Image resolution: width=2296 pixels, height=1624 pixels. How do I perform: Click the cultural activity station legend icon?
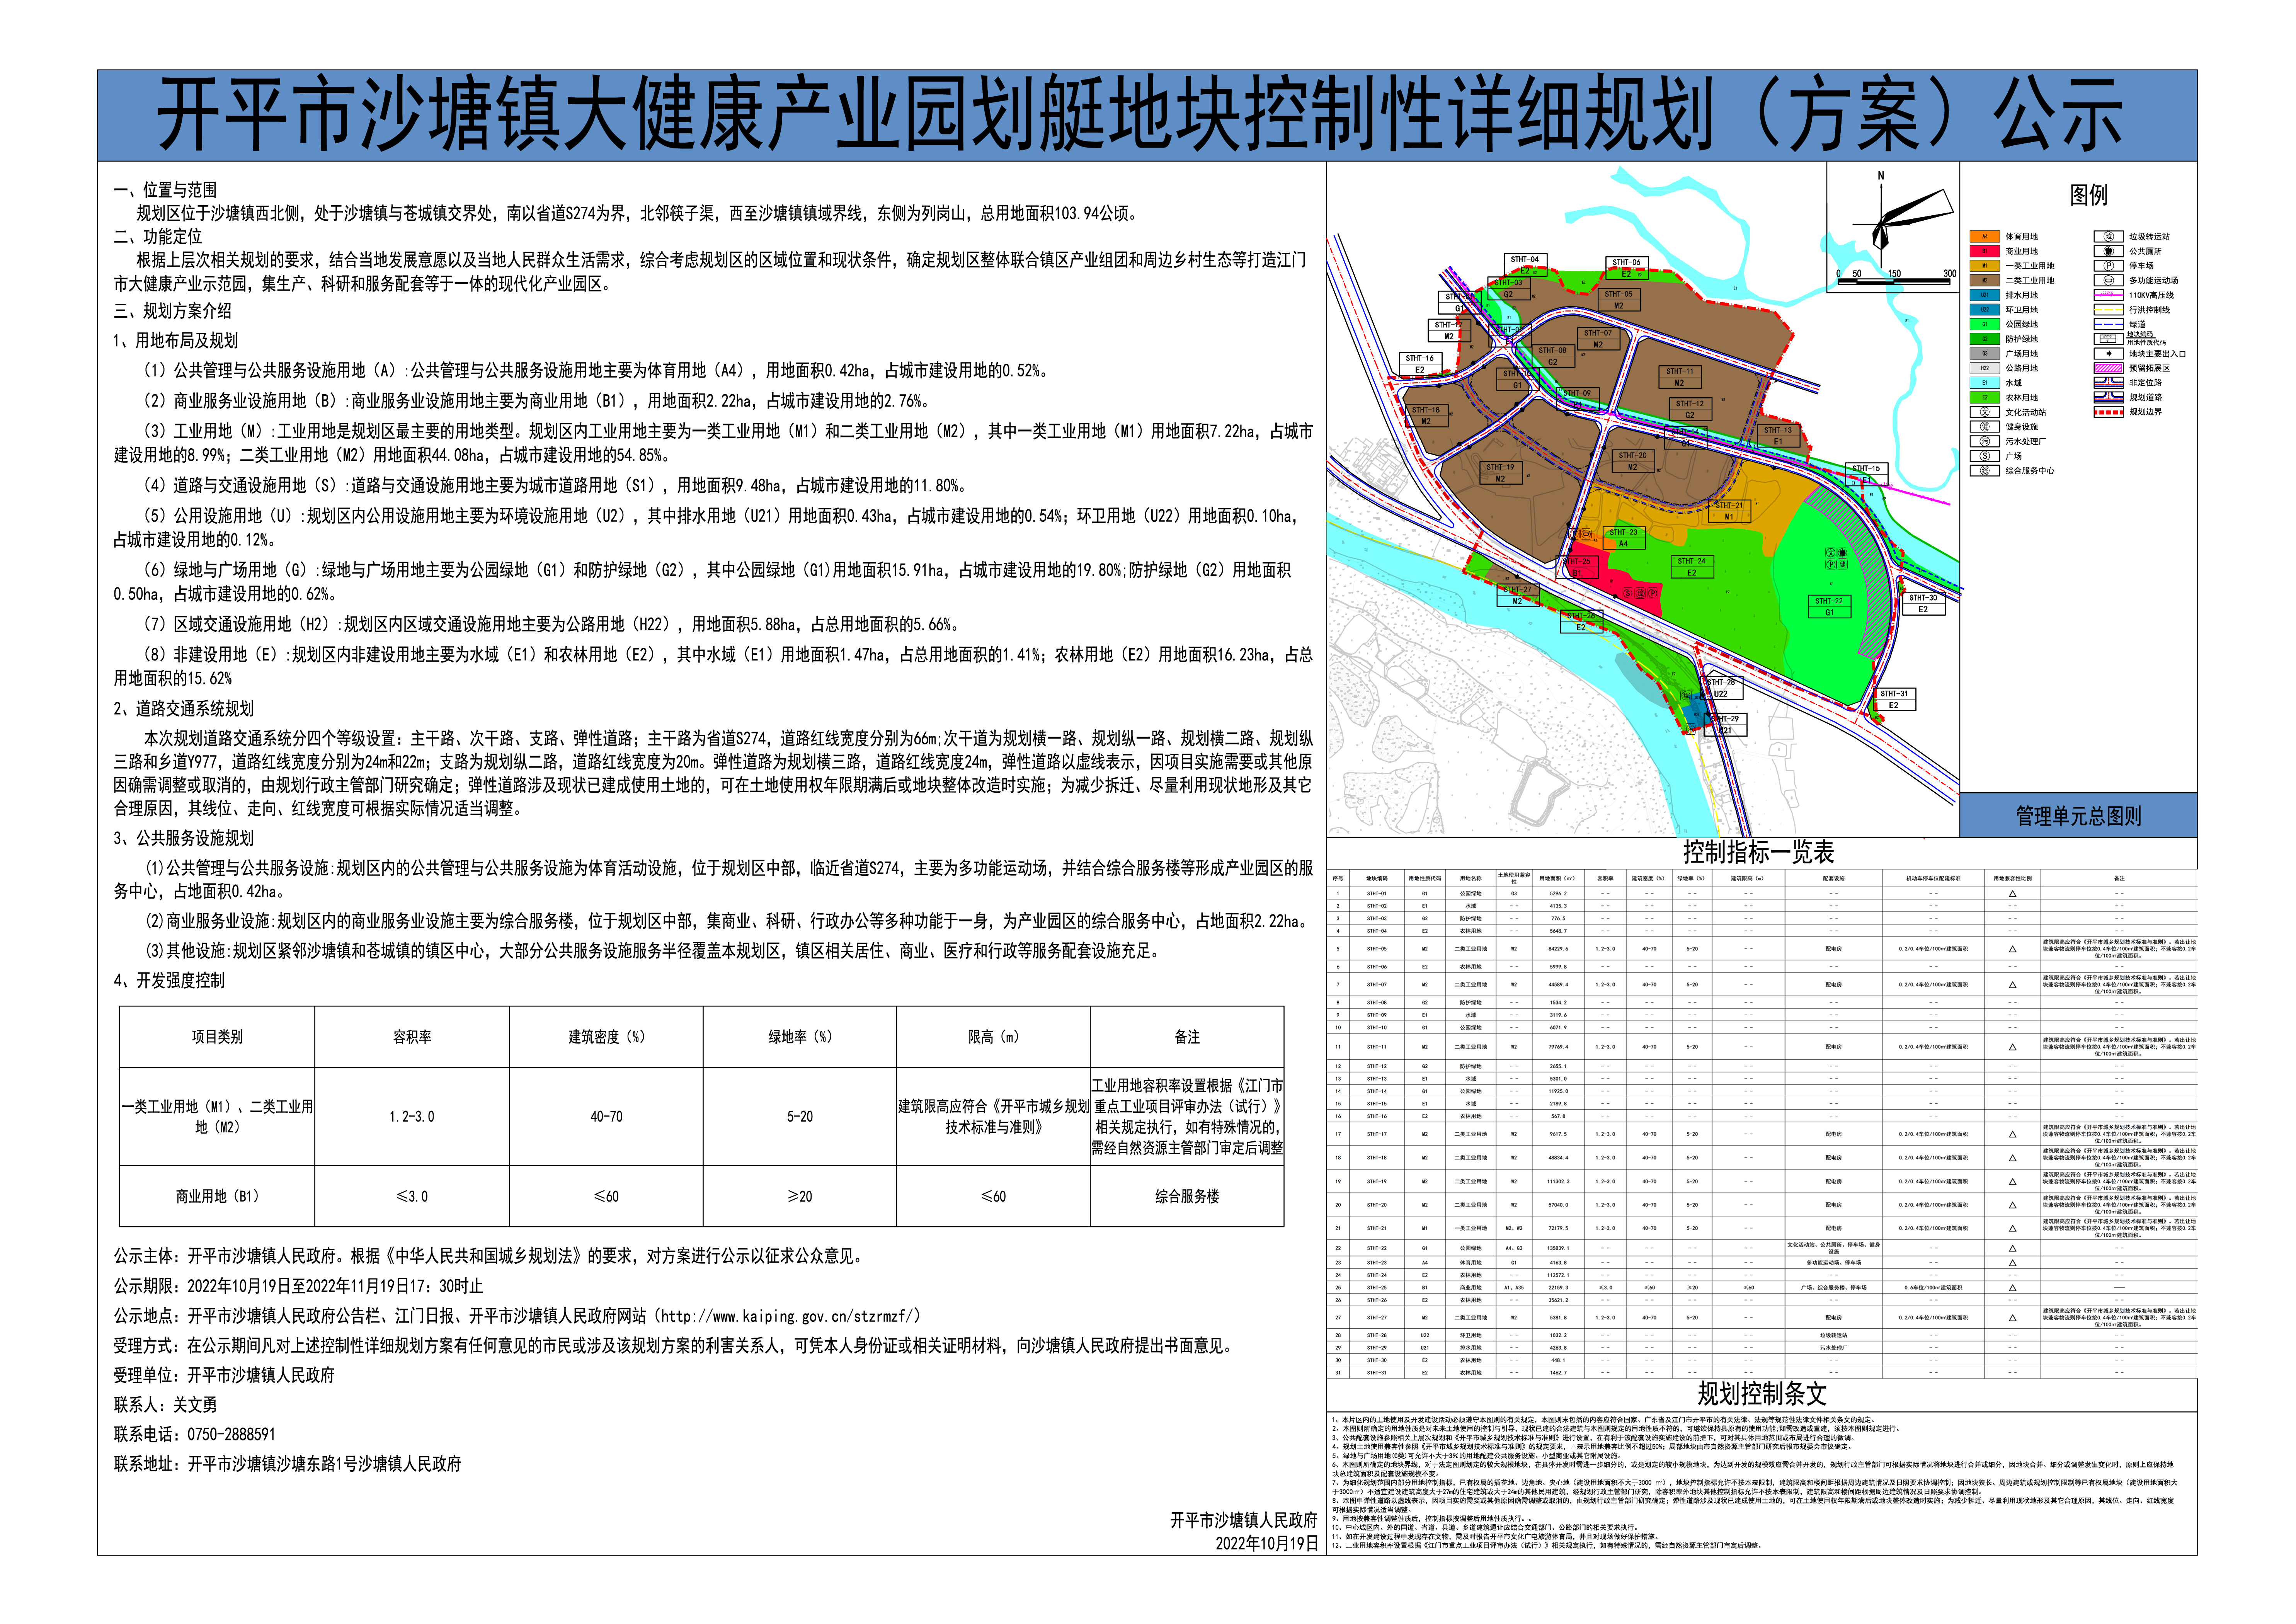point(1984,412)
